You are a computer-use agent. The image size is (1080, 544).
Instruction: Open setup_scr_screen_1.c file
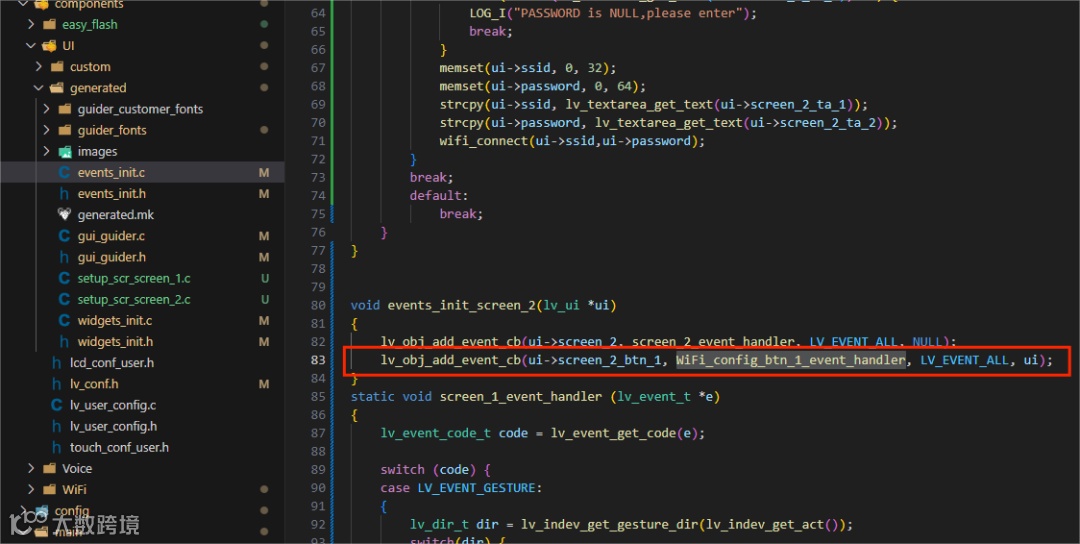pos(134,278)
